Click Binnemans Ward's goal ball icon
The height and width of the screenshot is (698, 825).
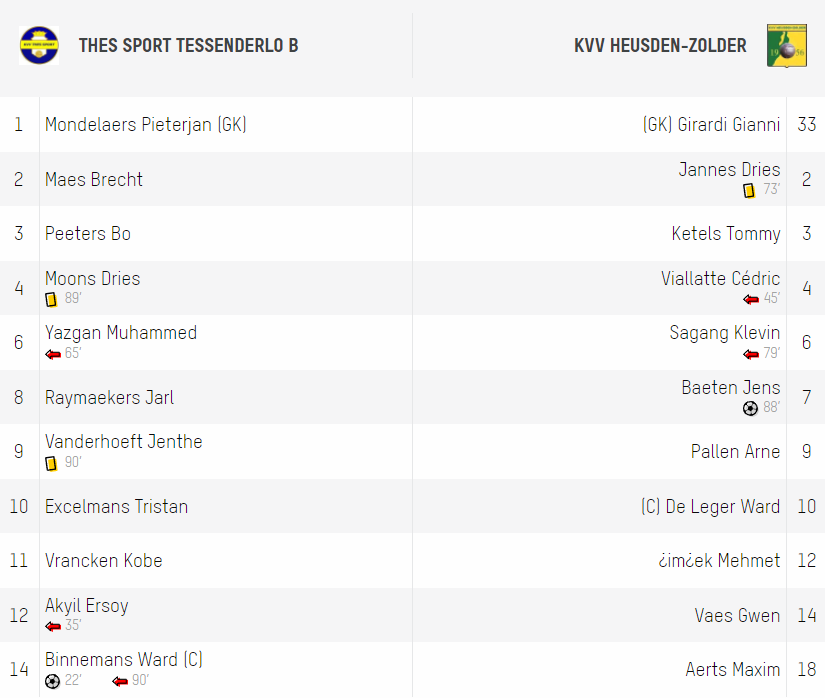tap(53, 681)
